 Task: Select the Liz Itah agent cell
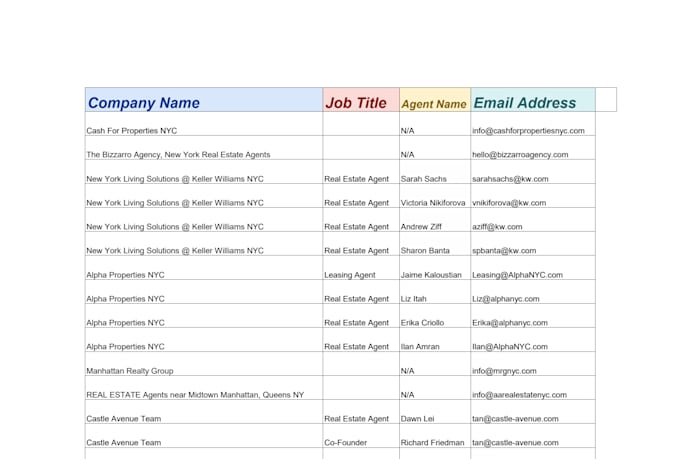coord(435,292)
